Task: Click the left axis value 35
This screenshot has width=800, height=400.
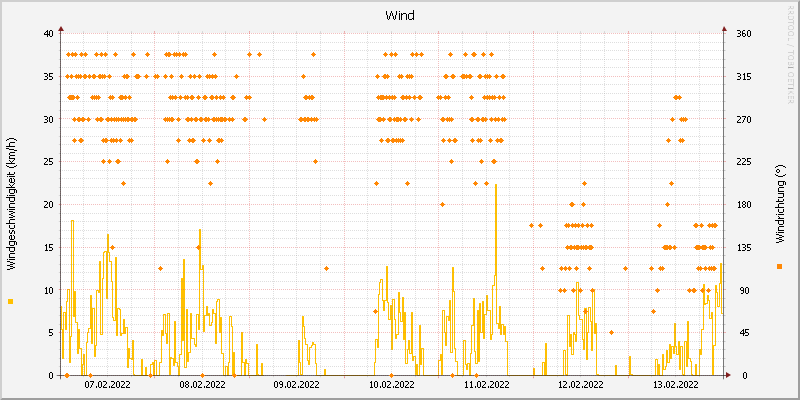Action: (48, 77)
